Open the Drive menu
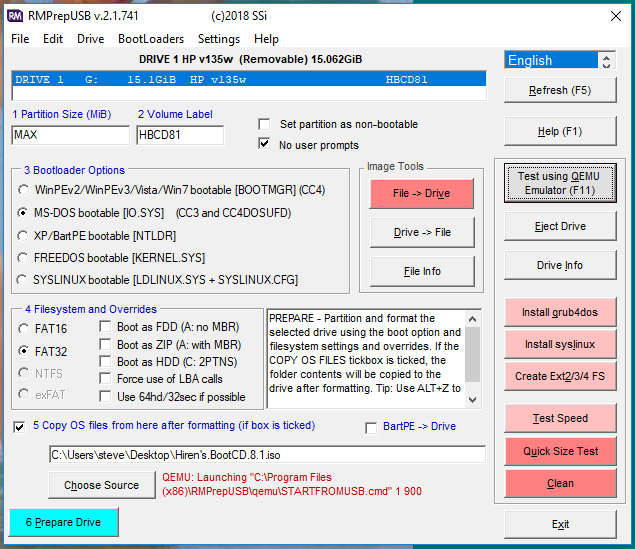Image resolution: width=635 pixels, height=549 pixels. click(x=90, y=39)
